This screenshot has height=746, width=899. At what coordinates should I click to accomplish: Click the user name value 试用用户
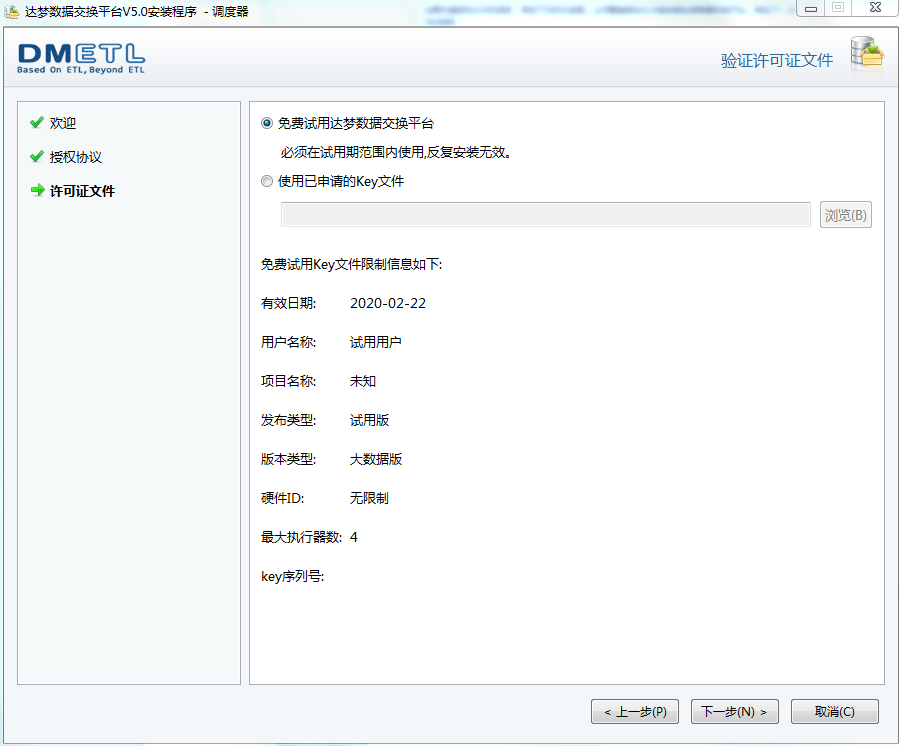[376, 342]
